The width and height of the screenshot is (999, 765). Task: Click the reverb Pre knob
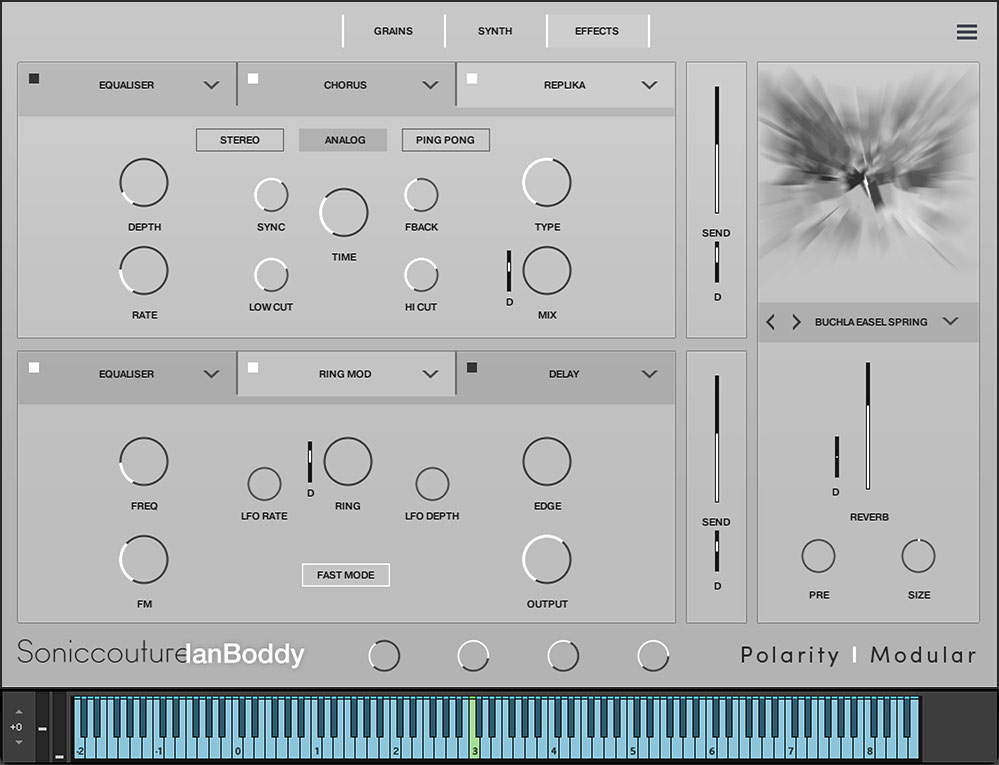click(818, 556)
